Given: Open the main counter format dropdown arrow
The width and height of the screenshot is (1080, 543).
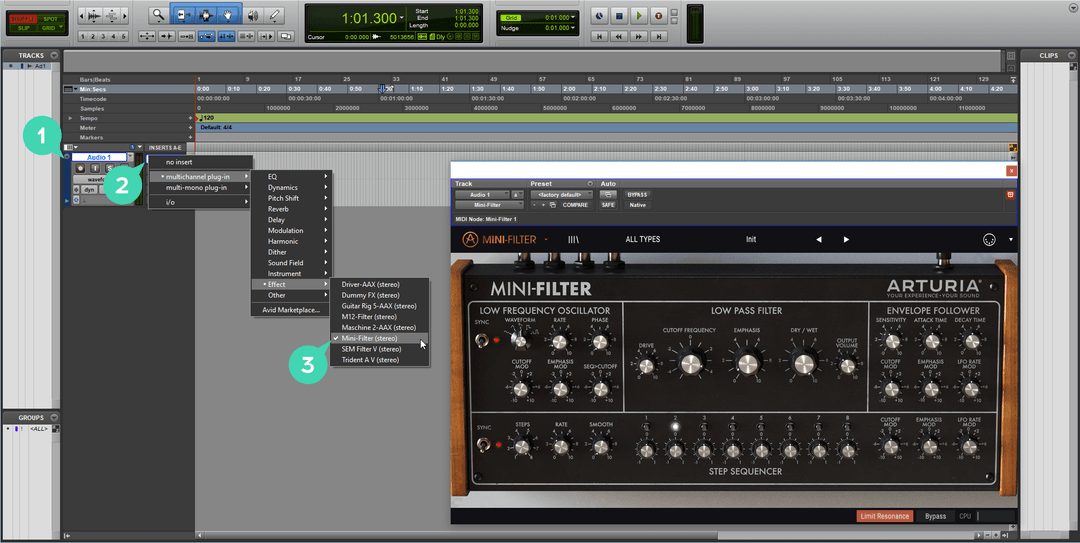Looking at the screenshot, I should click(402, 18).
